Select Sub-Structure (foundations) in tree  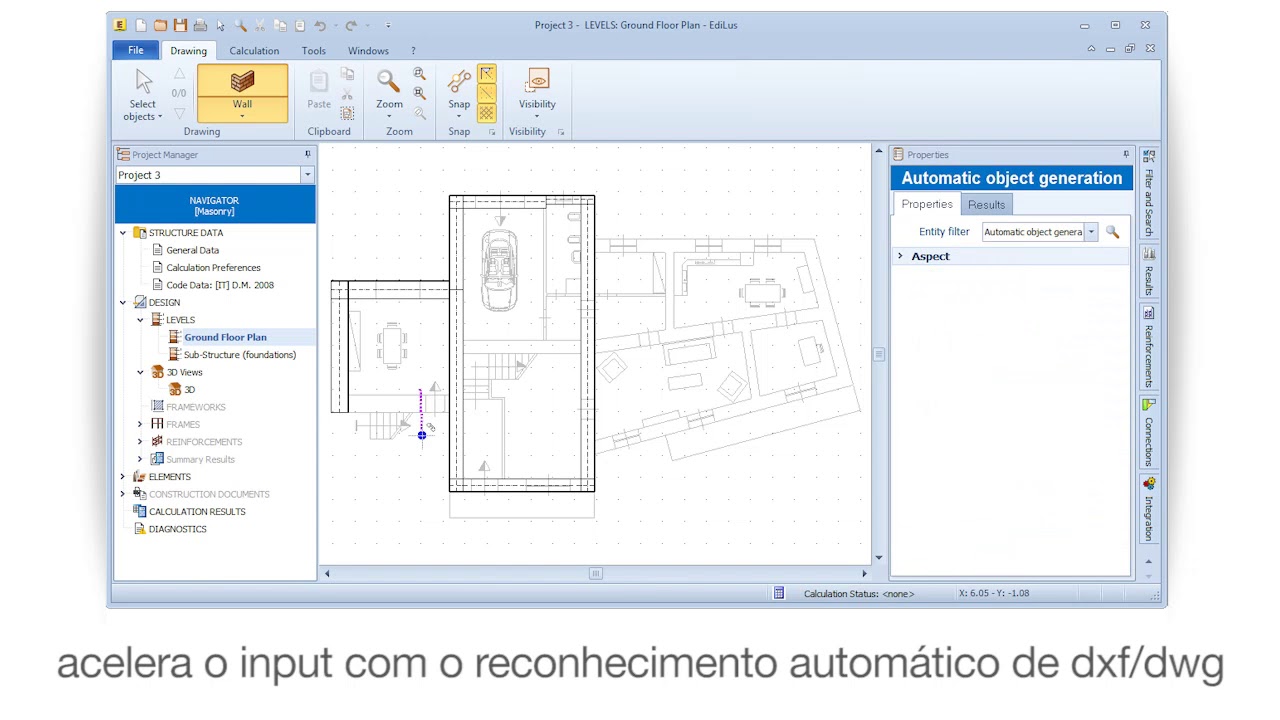[x=240, y=355]
